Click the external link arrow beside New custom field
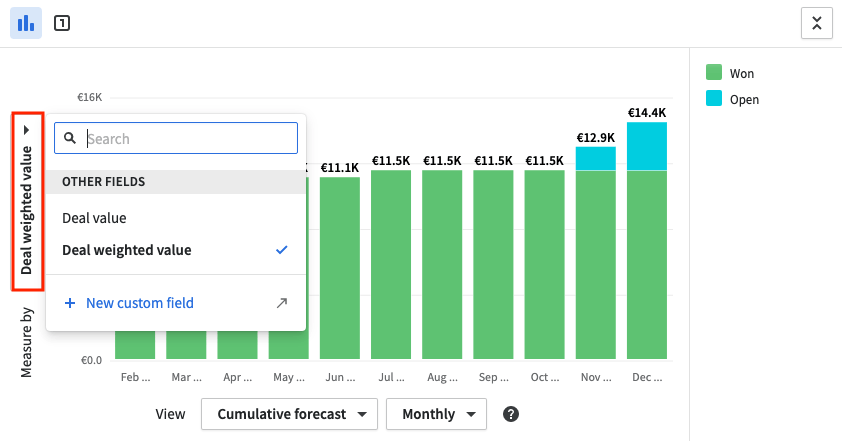842x441 pixels. pos(282,303)
